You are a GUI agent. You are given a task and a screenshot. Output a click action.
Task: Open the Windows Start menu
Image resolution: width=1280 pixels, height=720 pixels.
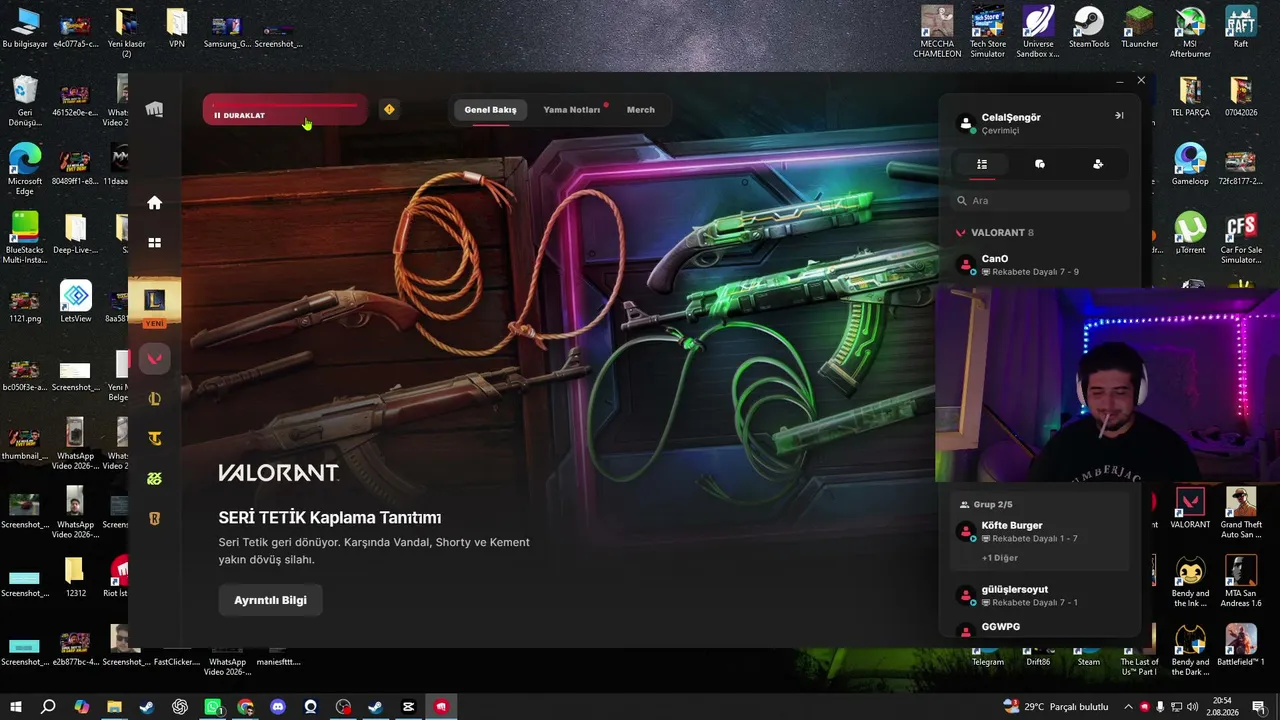point(15,707)
